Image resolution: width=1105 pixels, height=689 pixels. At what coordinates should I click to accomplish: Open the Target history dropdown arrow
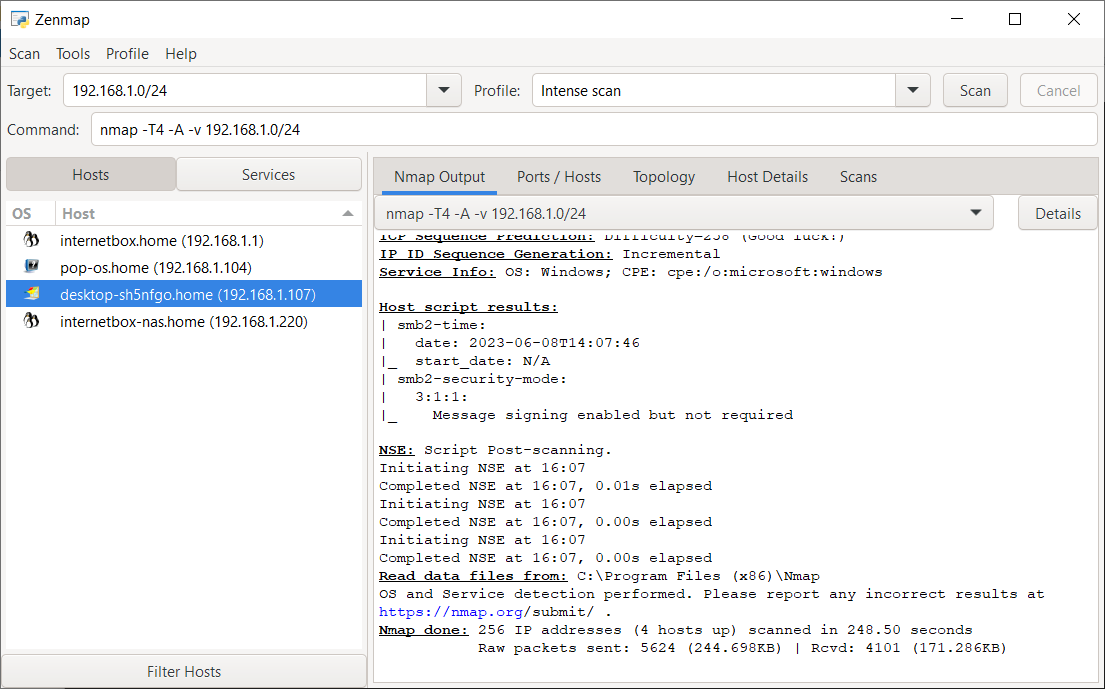tap(444, 90)
